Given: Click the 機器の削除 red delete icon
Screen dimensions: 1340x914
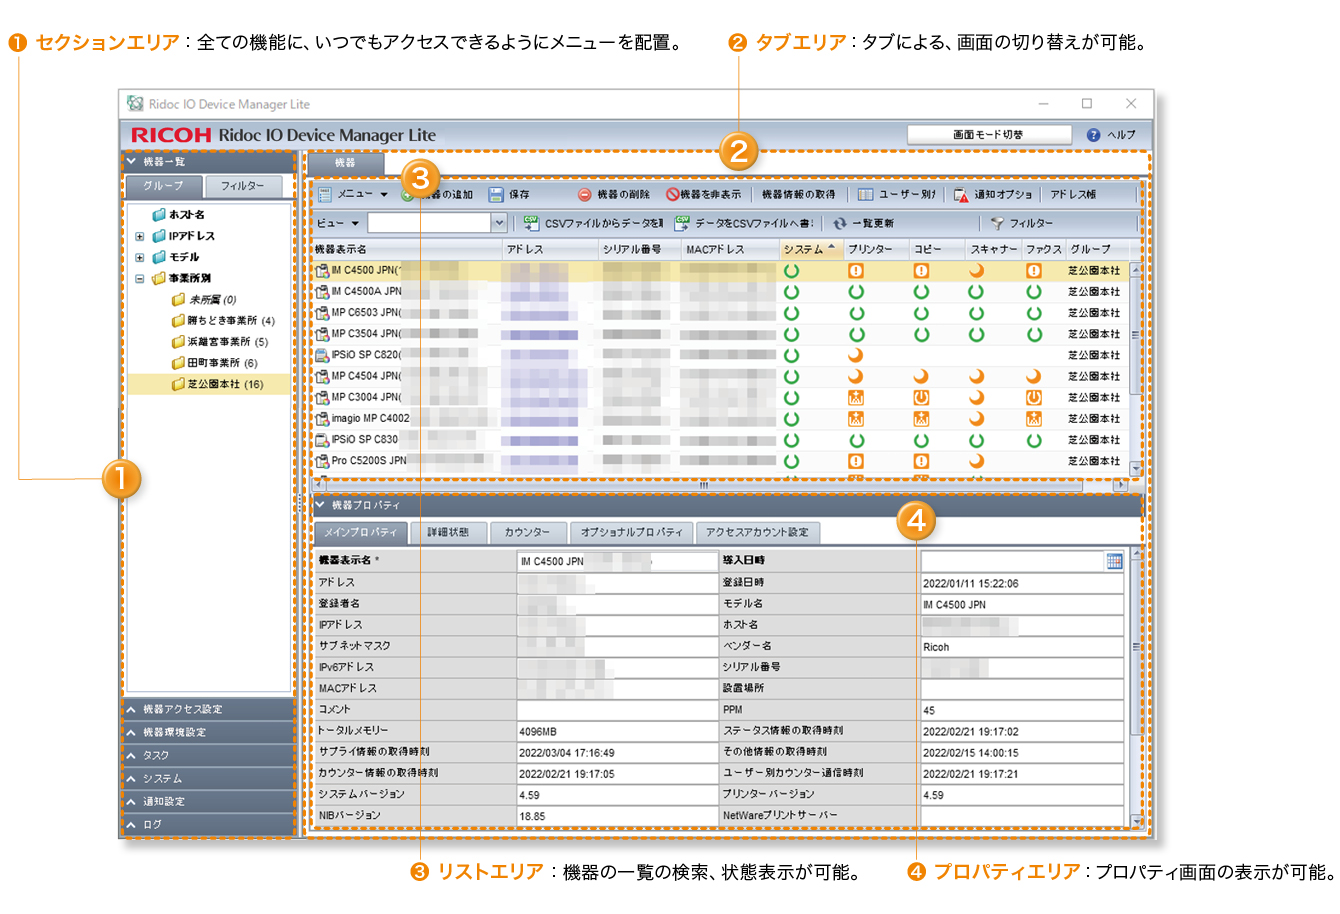Looking at the screenshot, I should point(585,195).
